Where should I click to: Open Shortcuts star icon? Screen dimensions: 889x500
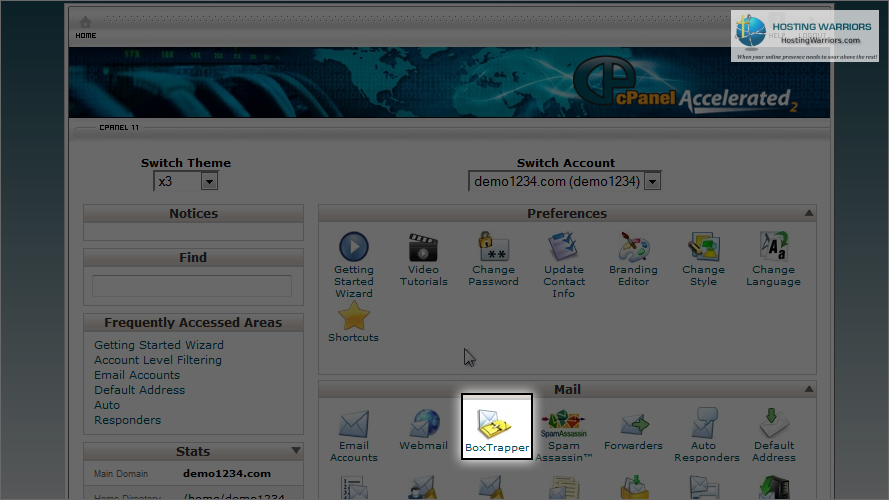[x=354, y=316]
